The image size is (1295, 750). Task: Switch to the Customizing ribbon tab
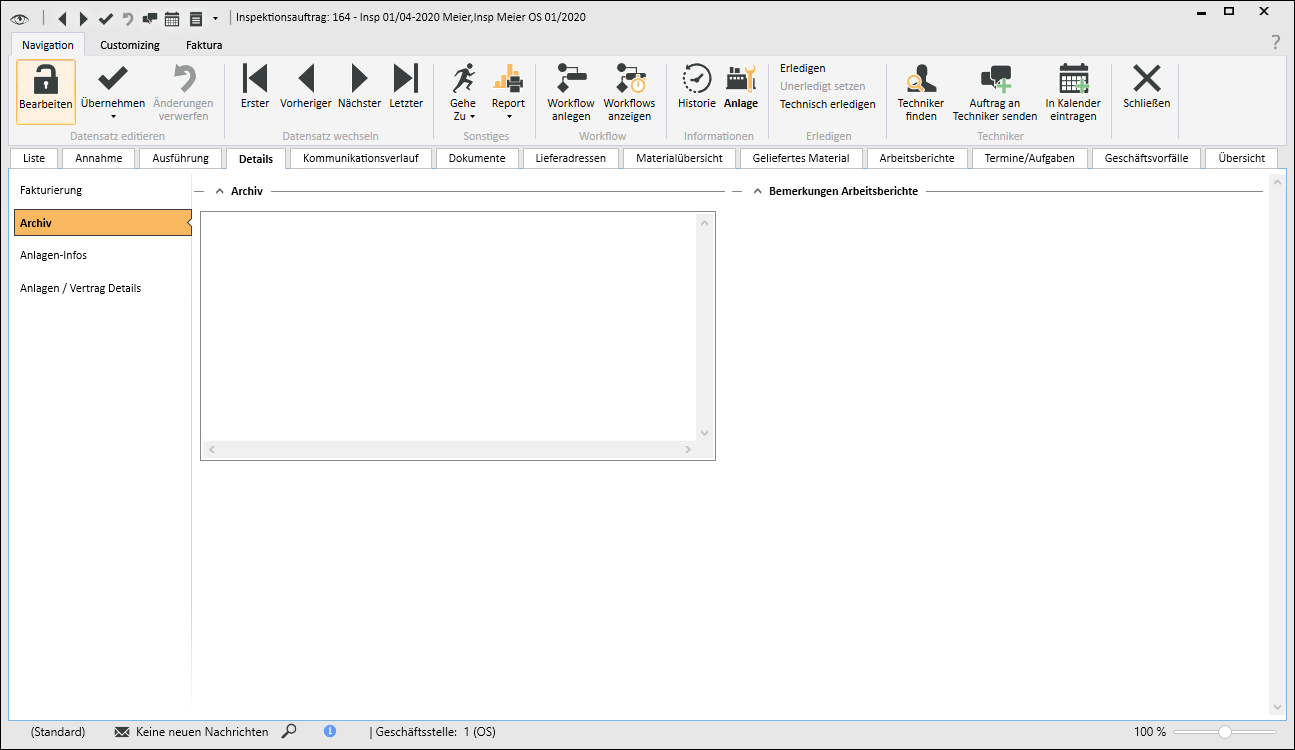point(130,45)
